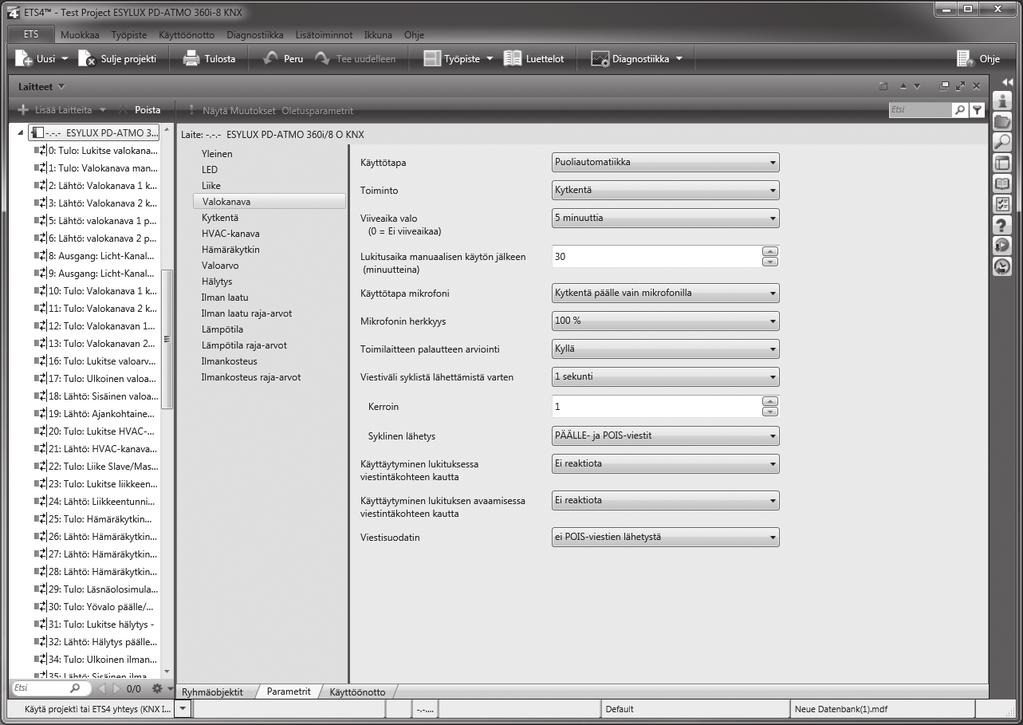Open Käyttäytyminen lukituksen avaamisessa viestintäkohteen kautta dropdown

[665, 501]
